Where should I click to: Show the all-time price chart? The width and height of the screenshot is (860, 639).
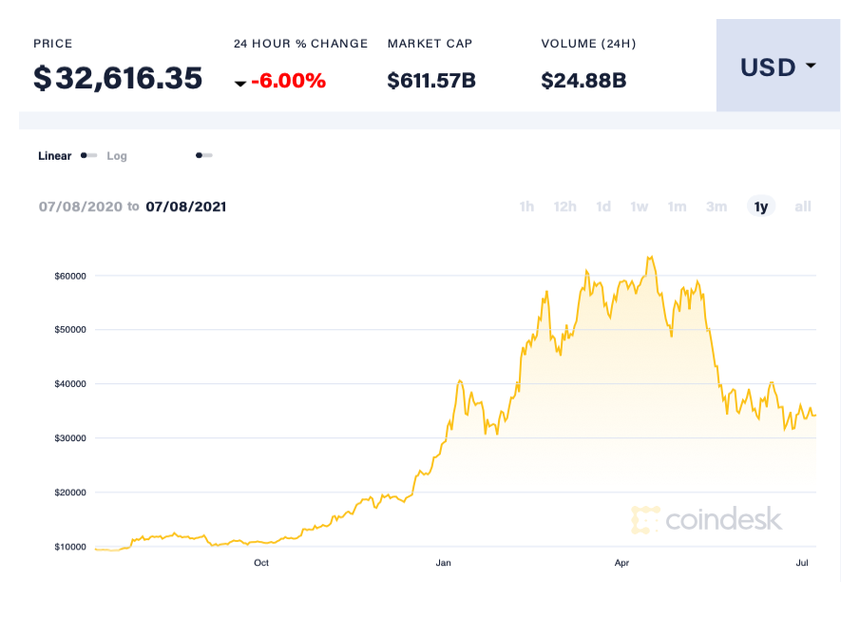tap(802, 206)
